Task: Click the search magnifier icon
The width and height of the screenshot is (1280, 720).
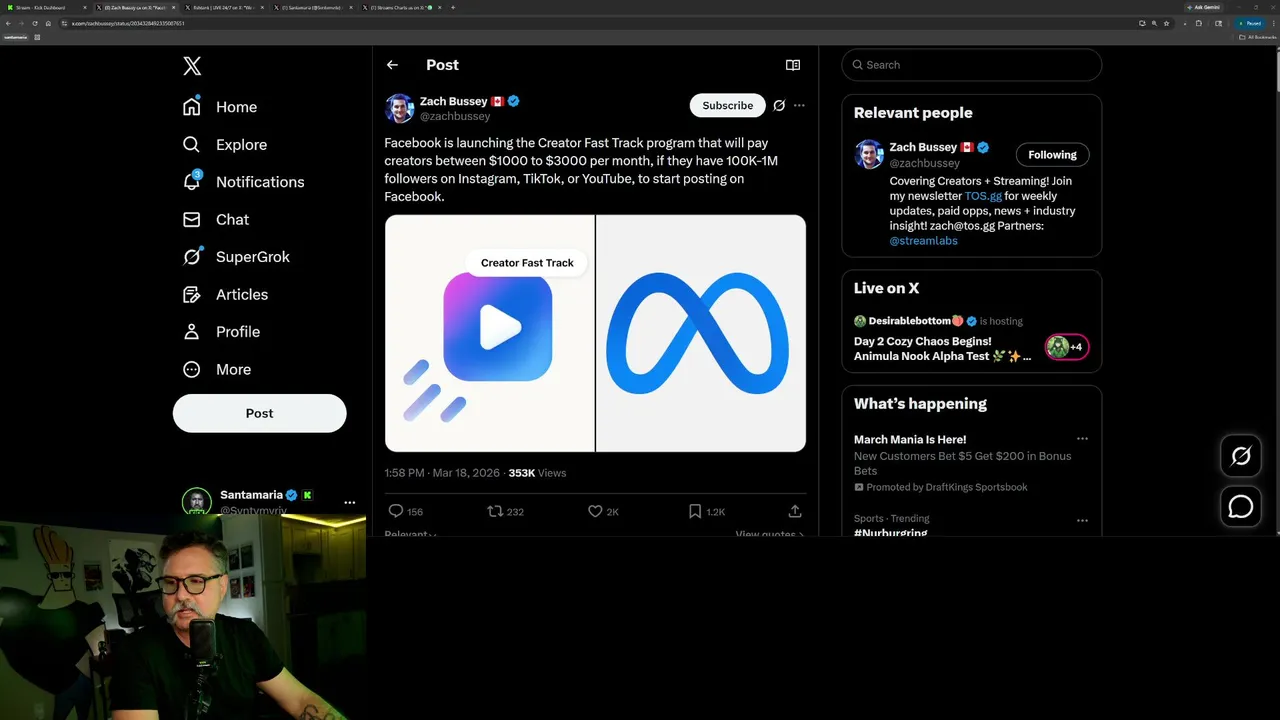Action: (x=857, y=65)
